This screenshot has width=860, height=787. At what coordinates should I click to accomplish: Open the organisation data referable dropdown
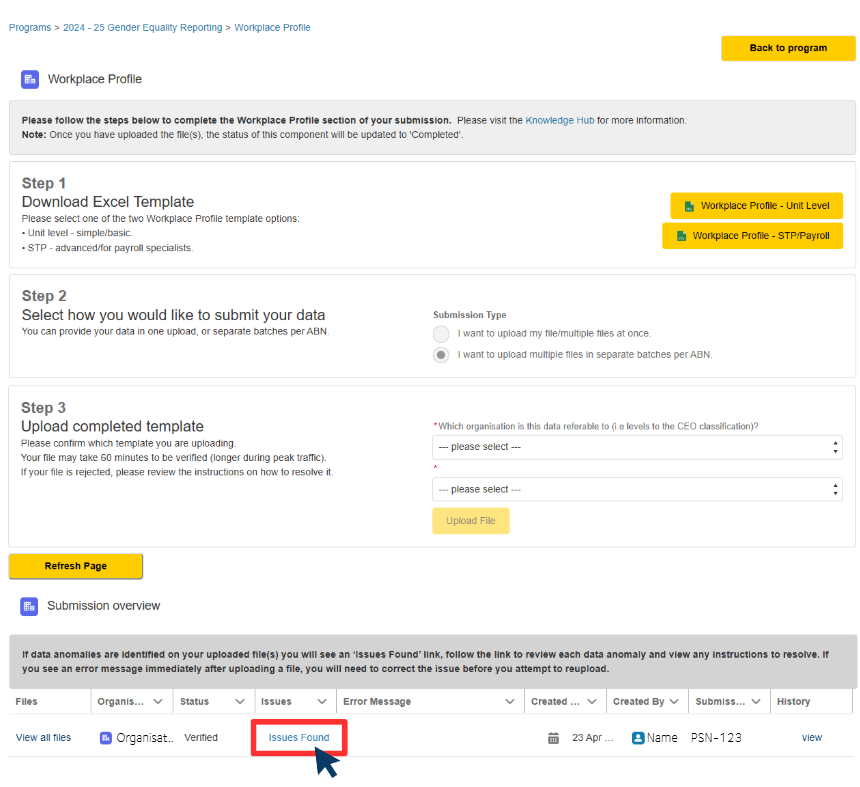pyautogui.click(x=636, y=447)
